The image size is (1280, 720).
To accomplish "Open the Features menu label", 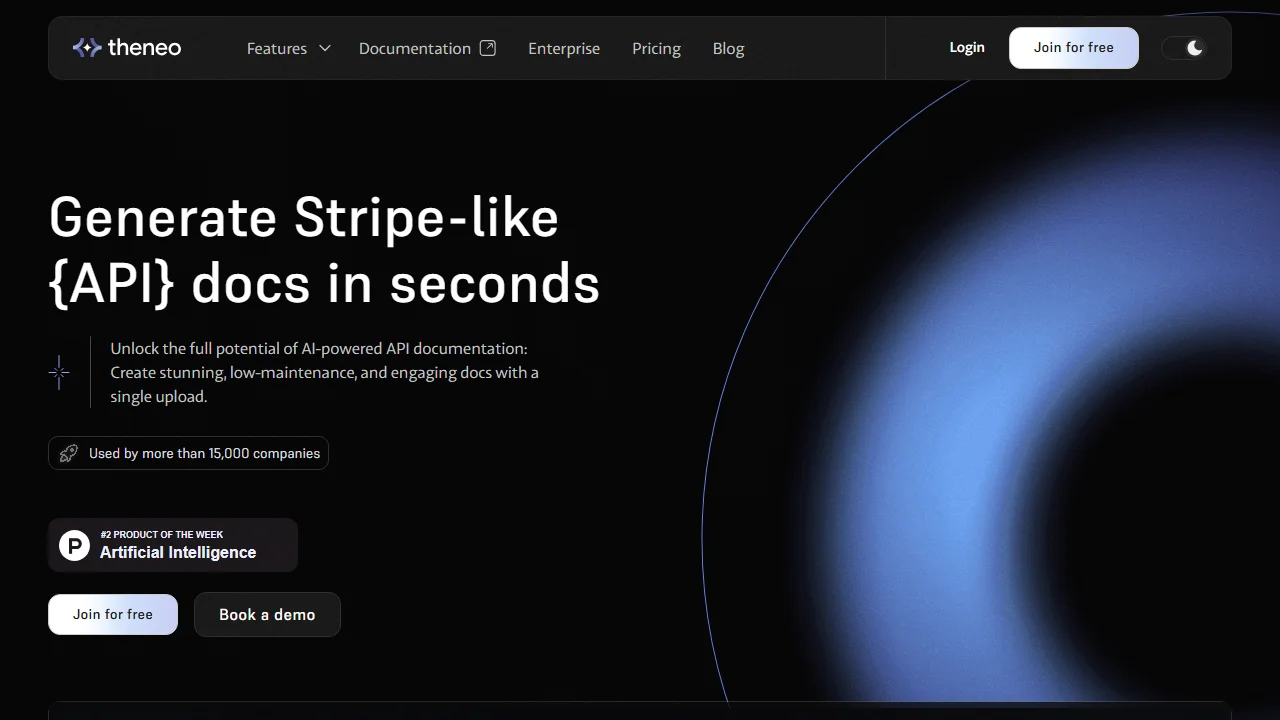I will coord(277,48).
